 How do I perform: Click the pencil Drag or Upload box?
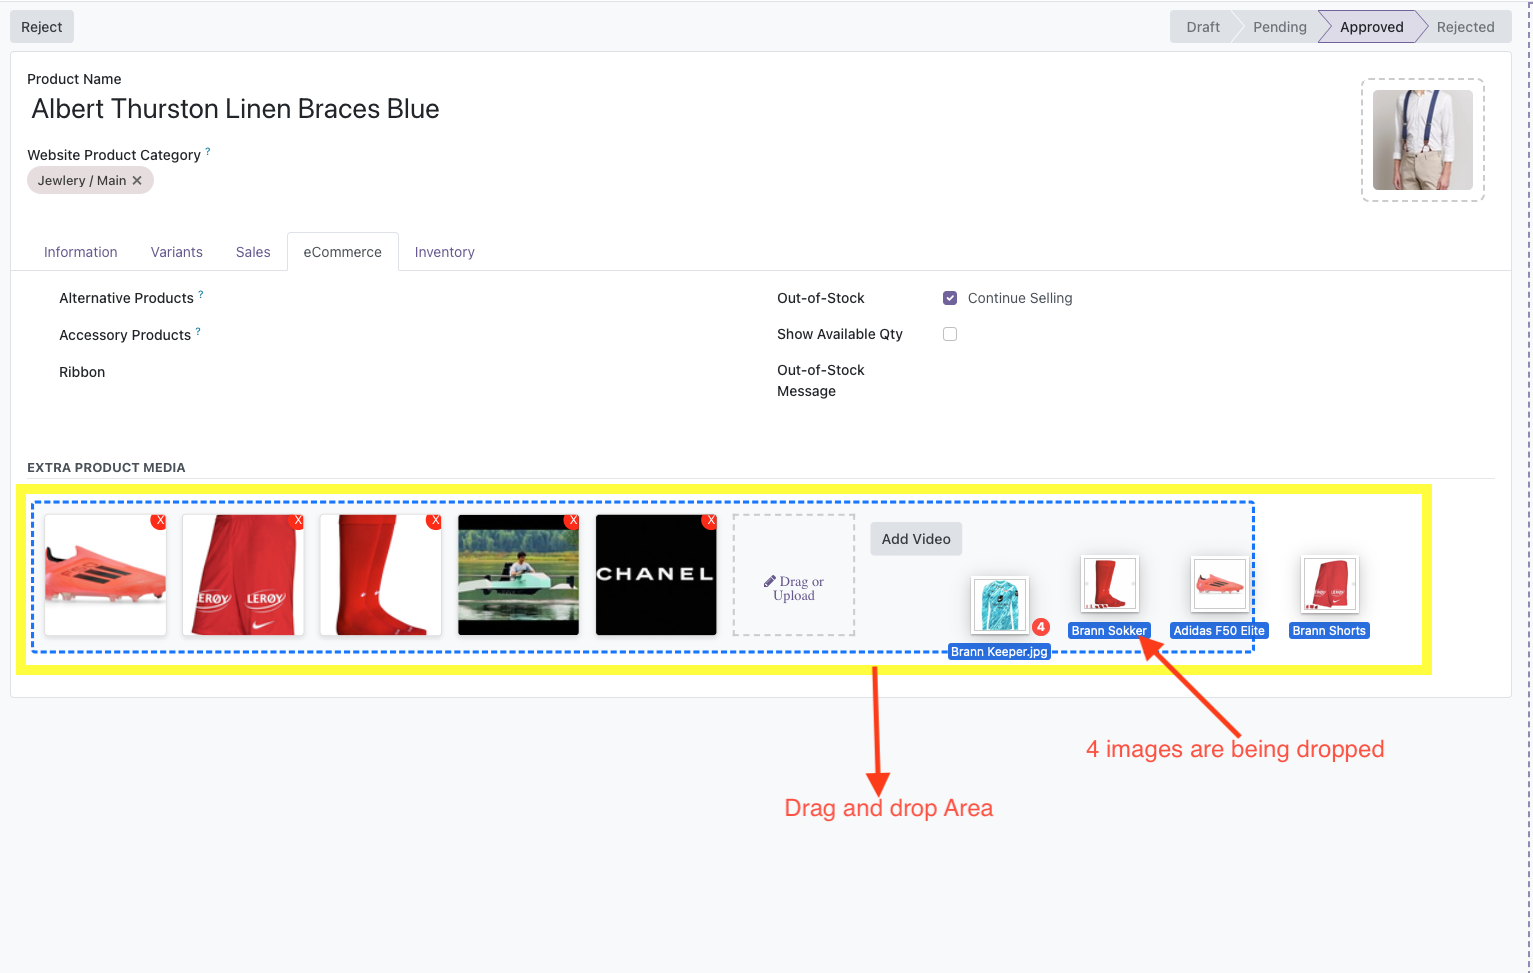coord(794,575)
